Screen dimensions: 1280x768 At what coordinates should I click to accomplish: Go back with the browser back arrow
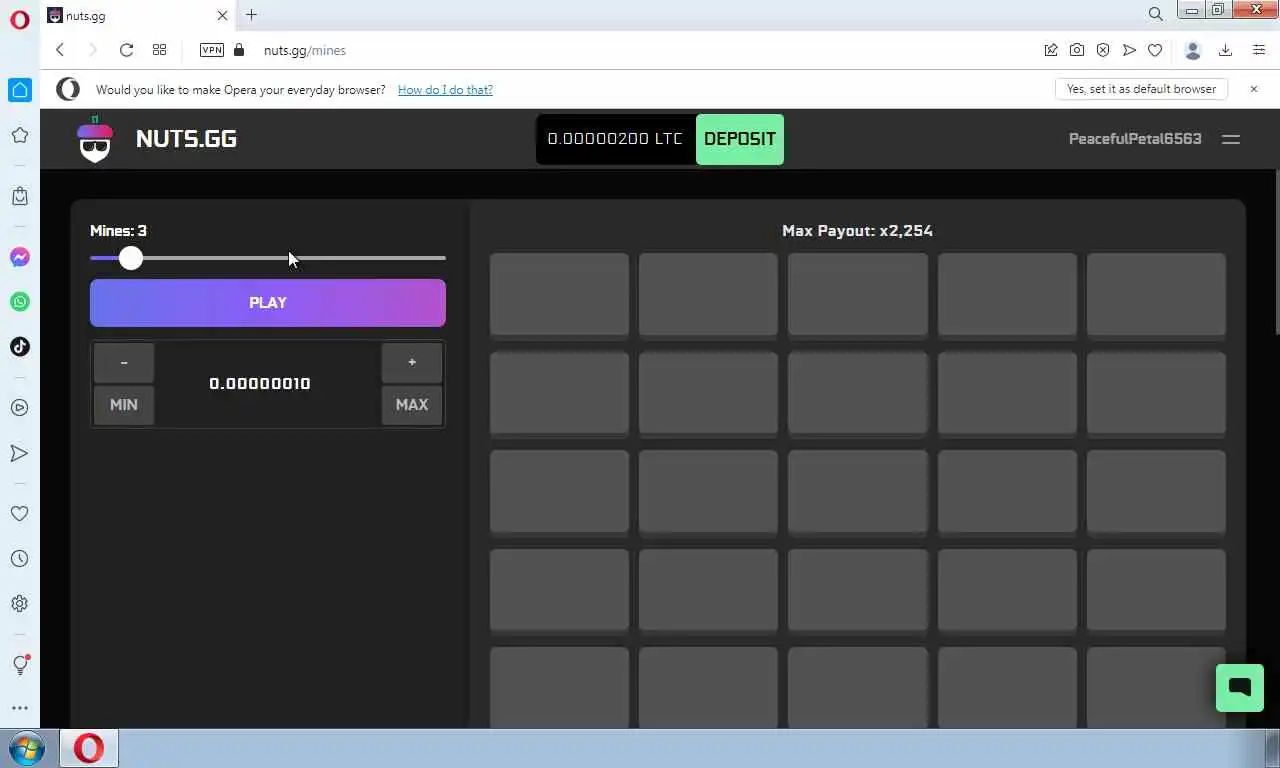click(60, 50)
